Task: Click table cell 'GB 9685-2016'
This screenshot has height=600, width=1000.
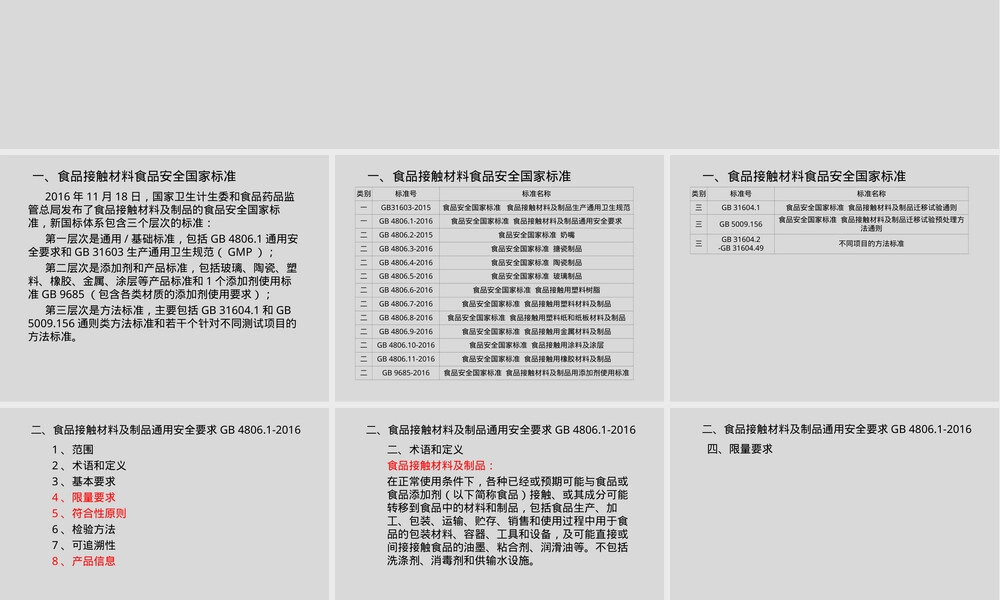Action: [406, 373]
